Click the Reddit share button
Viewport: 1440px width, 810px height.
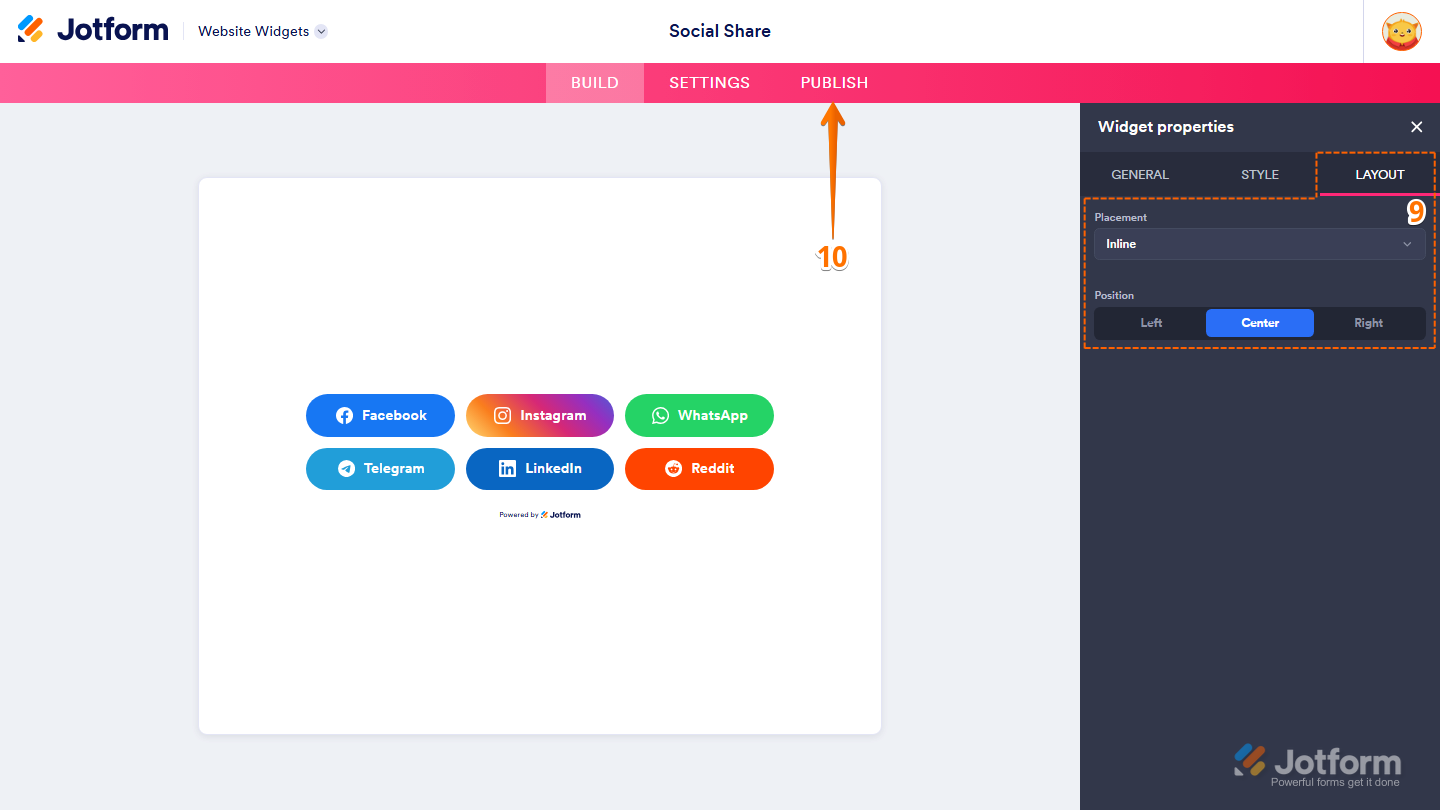699,468
